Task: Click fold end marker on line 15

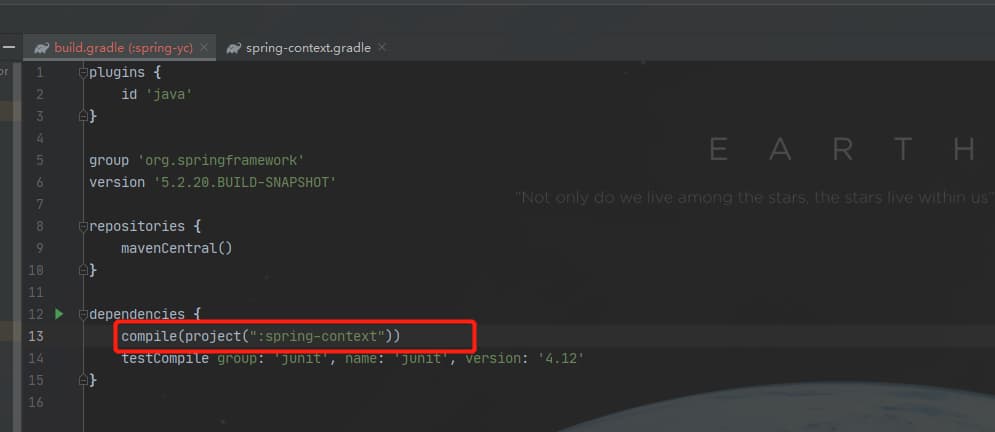Action: click(x=83, y=381)
